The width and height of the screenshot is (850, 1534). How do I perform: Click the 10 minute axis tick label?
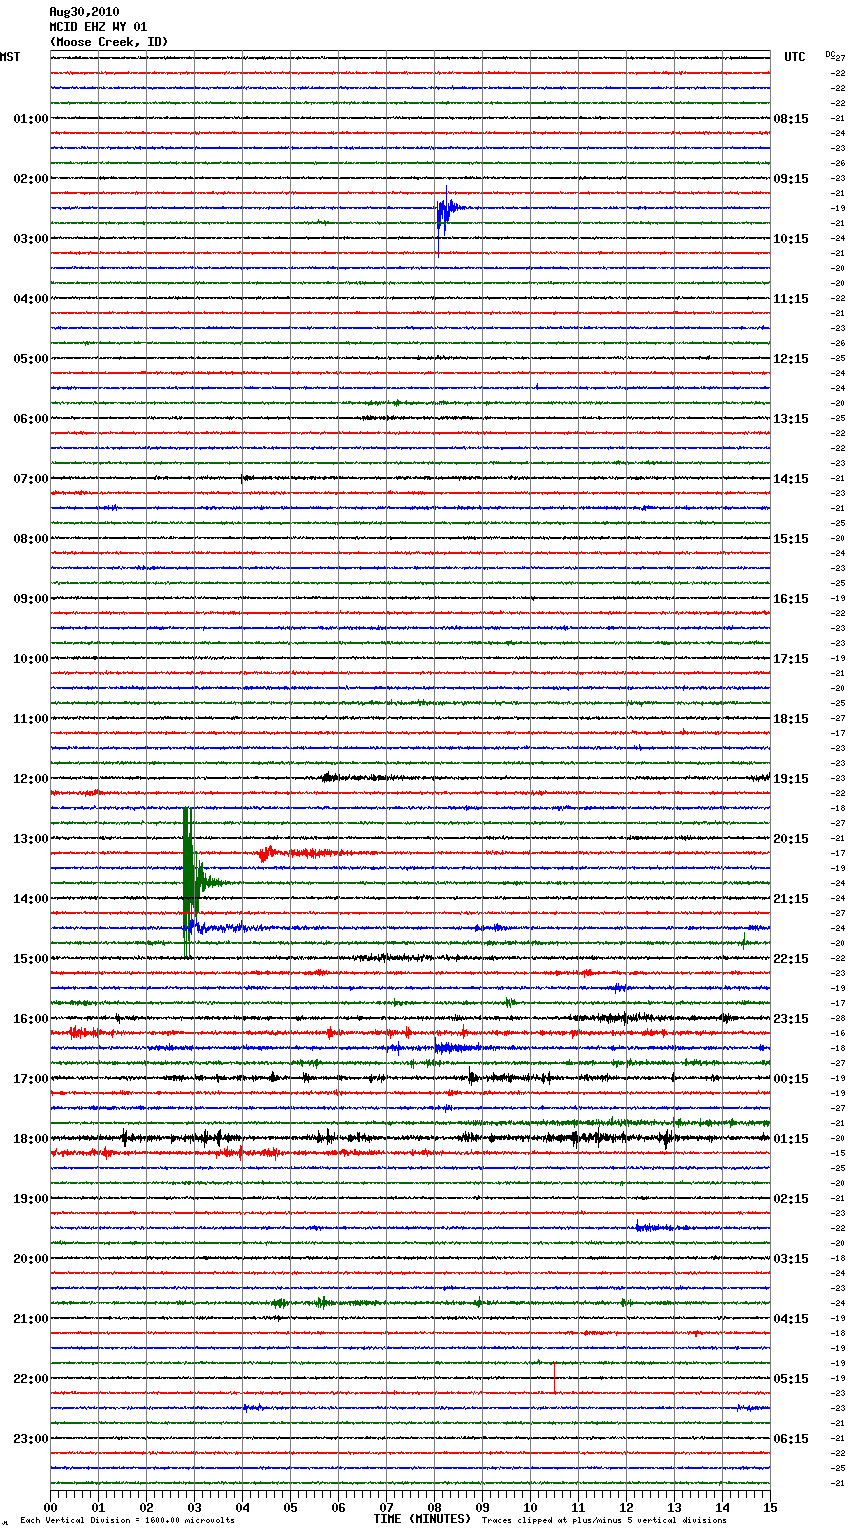[x=530, y=1506]
